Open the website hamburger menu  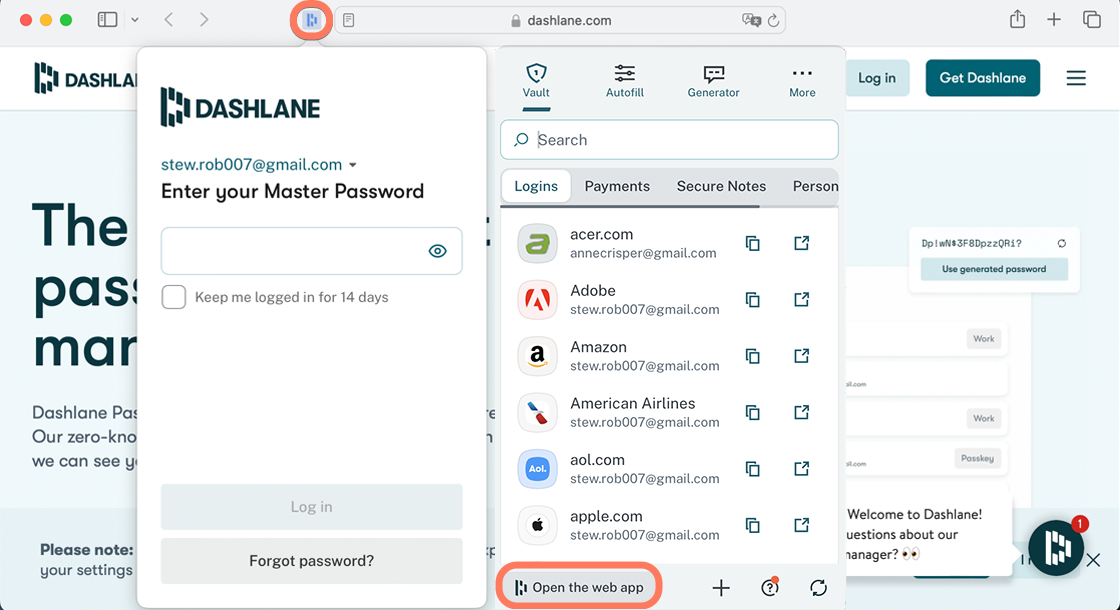(x=1076, y=78)
